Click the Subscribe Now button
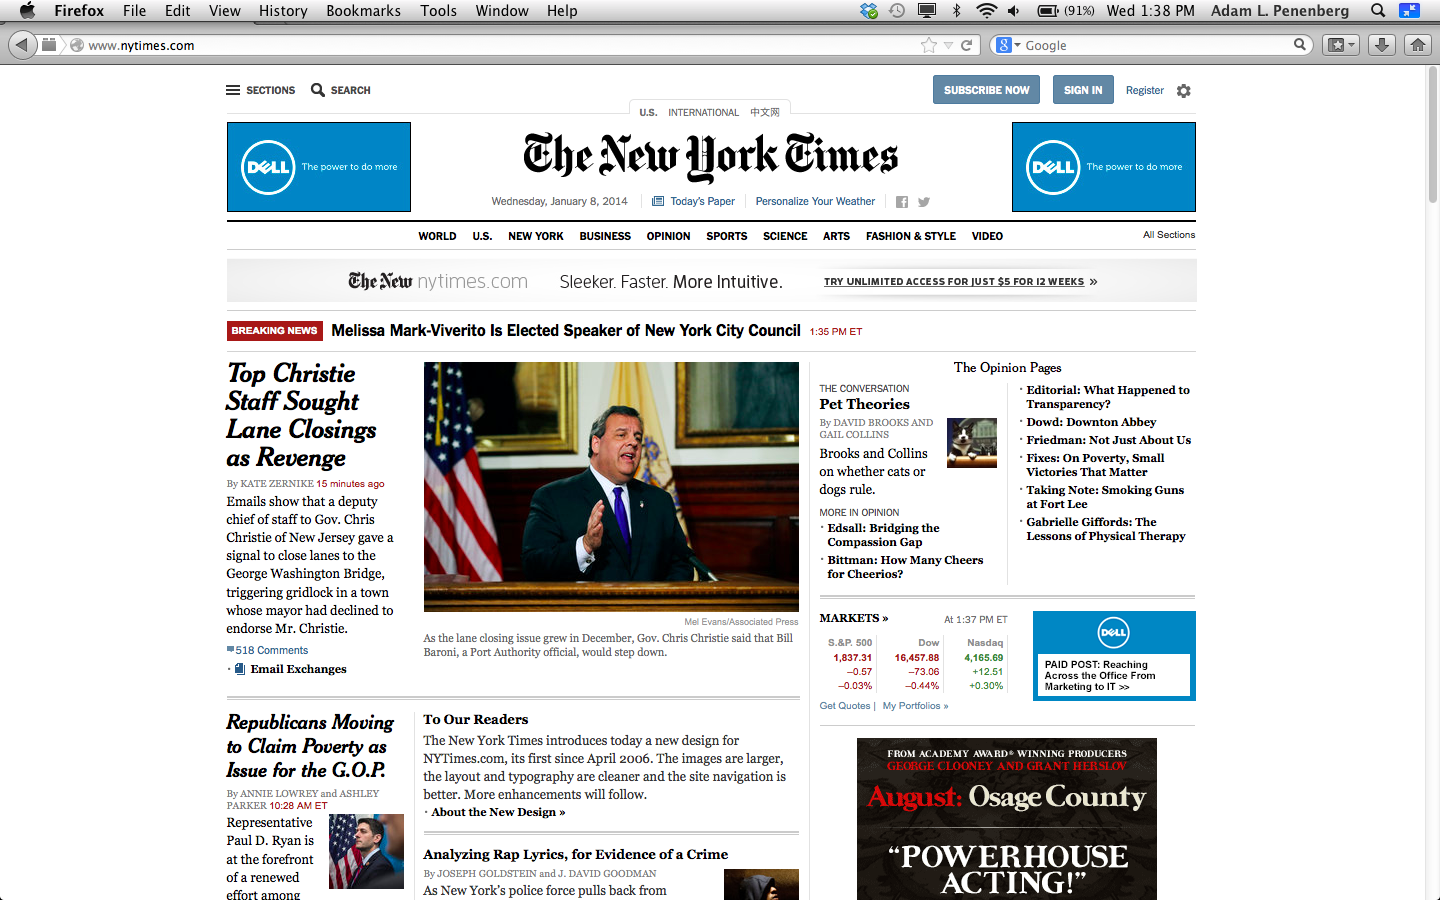The image size is (1440, 900). click(986, 90)
